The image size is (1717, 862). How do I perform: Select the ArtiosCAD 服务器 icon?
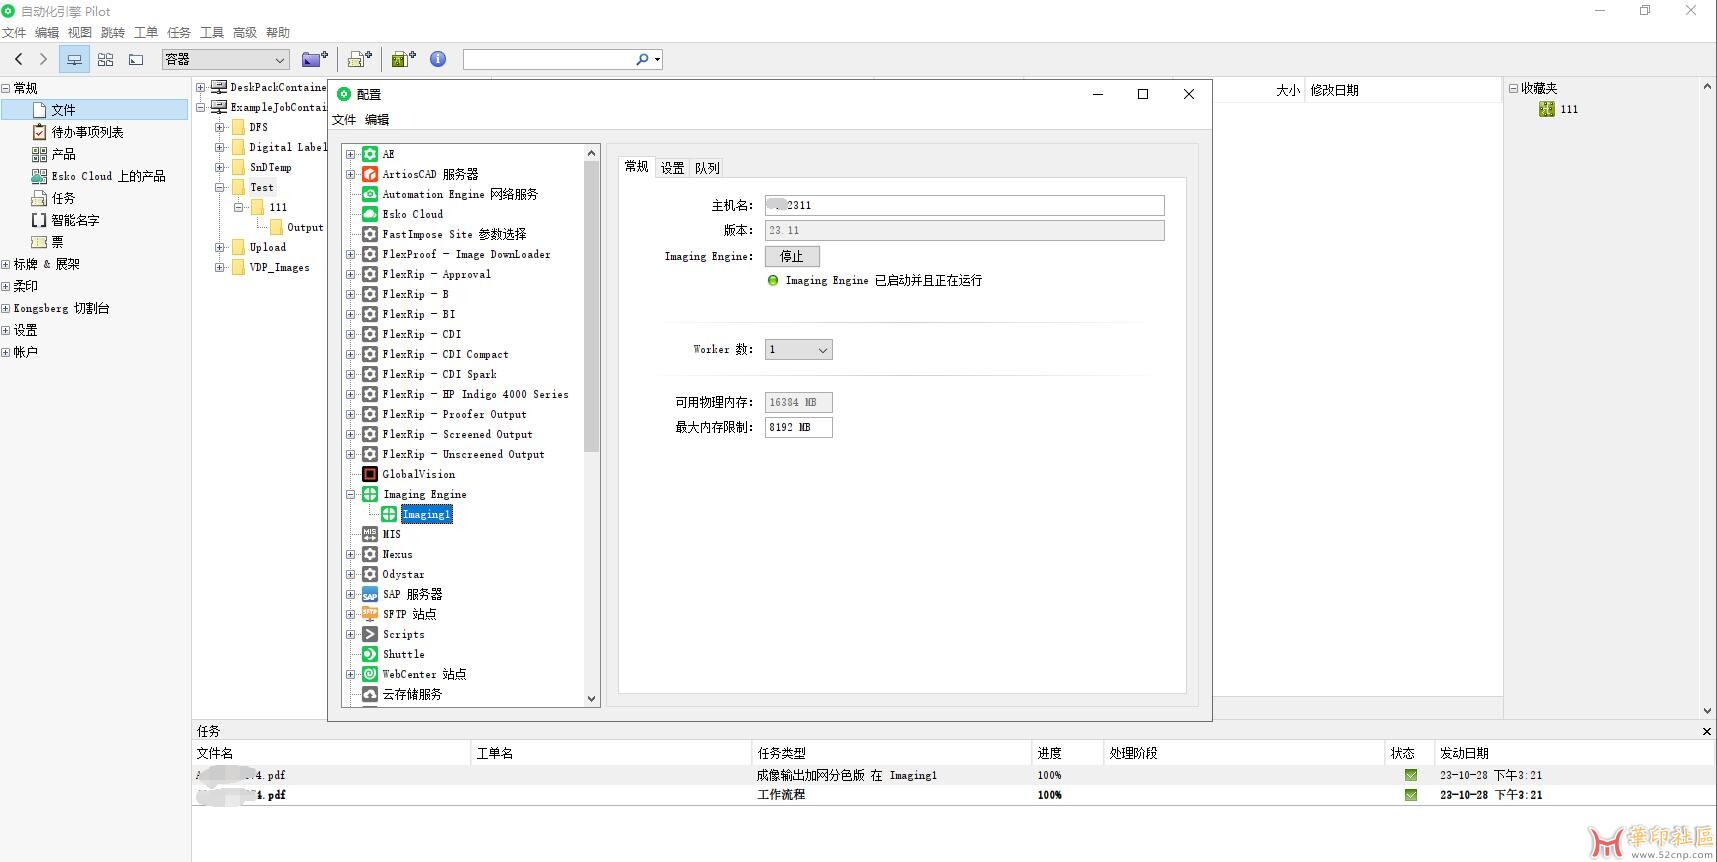coord(370,174)
